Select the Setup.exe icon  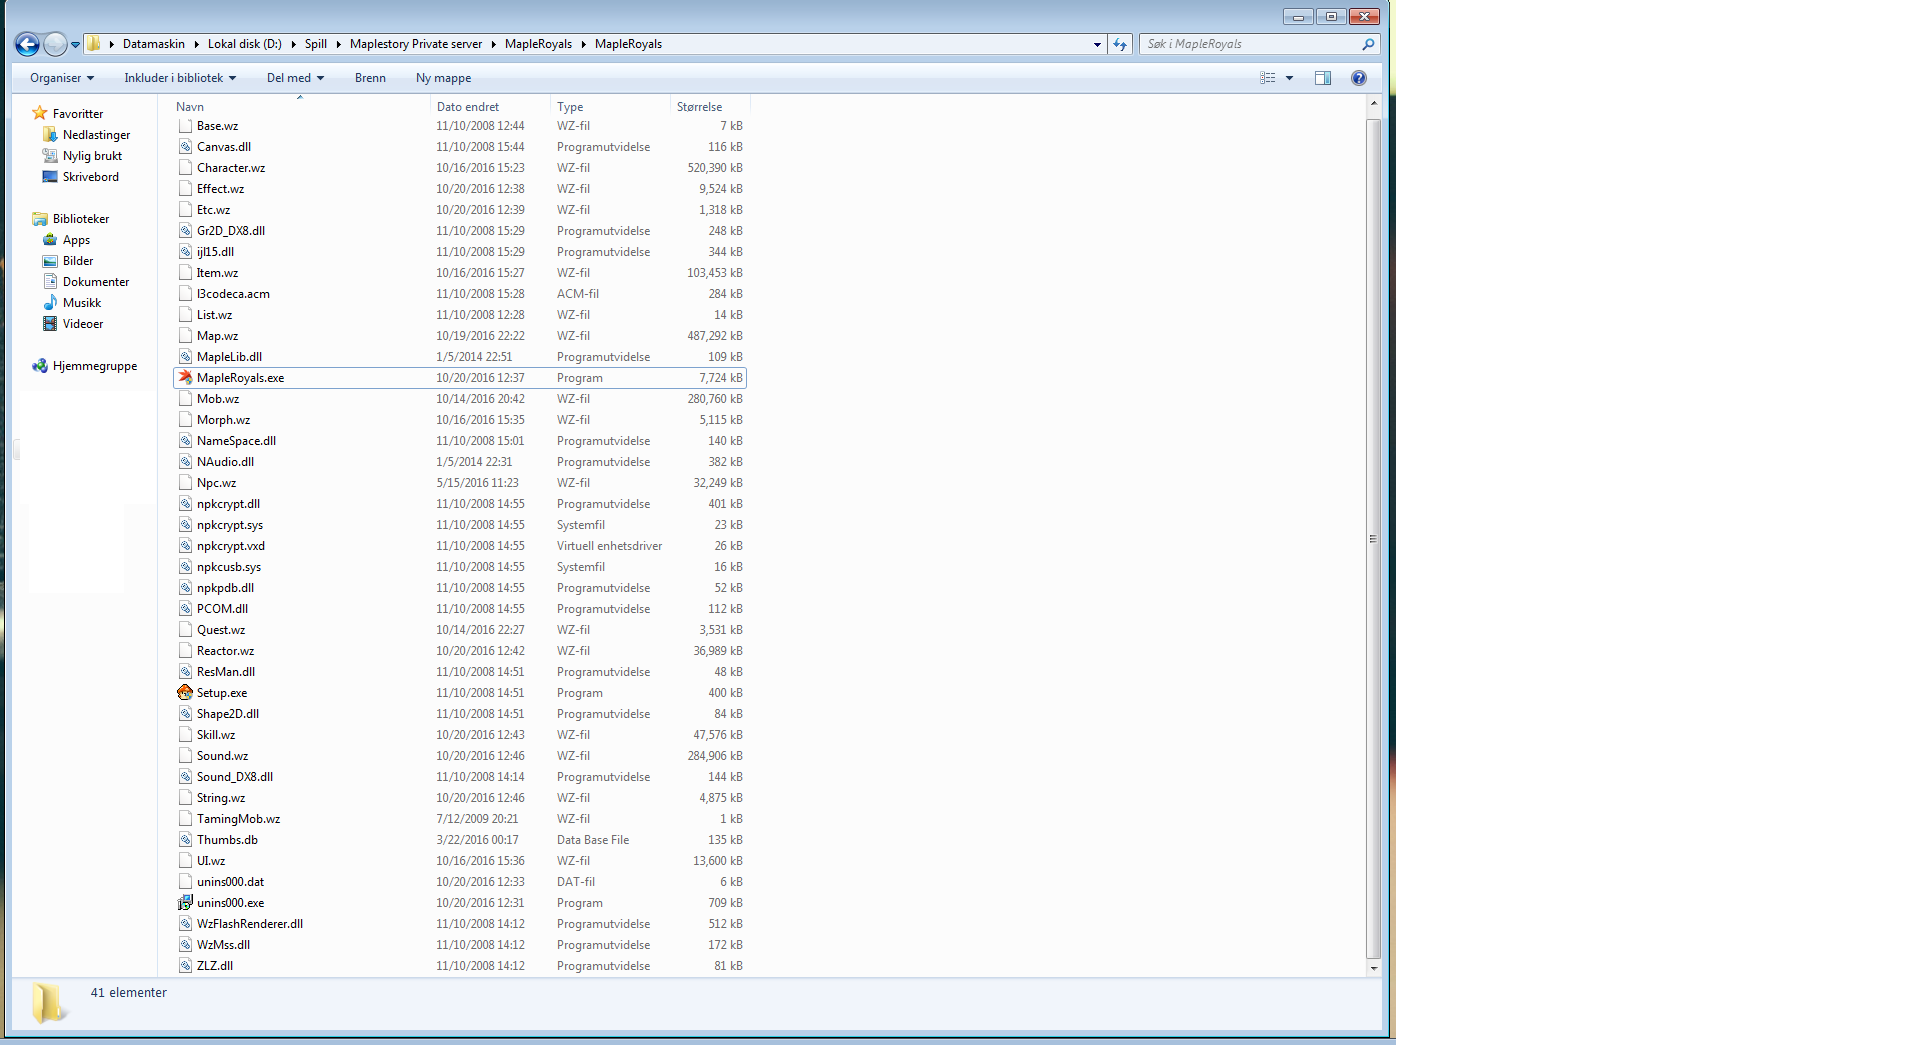click(185, 693)
